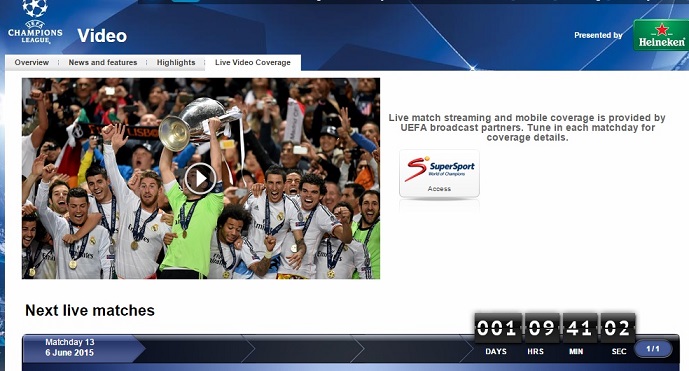Click the Video page heading
The height and width of the screenshot is (371, 689).
click(x=102, y=36)
